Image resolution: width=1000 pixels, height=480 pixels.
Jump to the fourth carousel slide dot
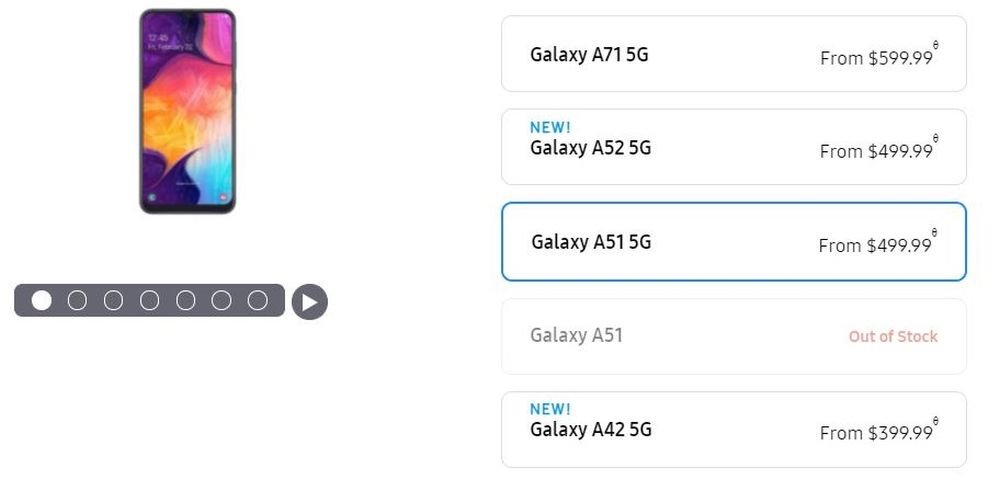pyautogui.click(x=149, y=300)
